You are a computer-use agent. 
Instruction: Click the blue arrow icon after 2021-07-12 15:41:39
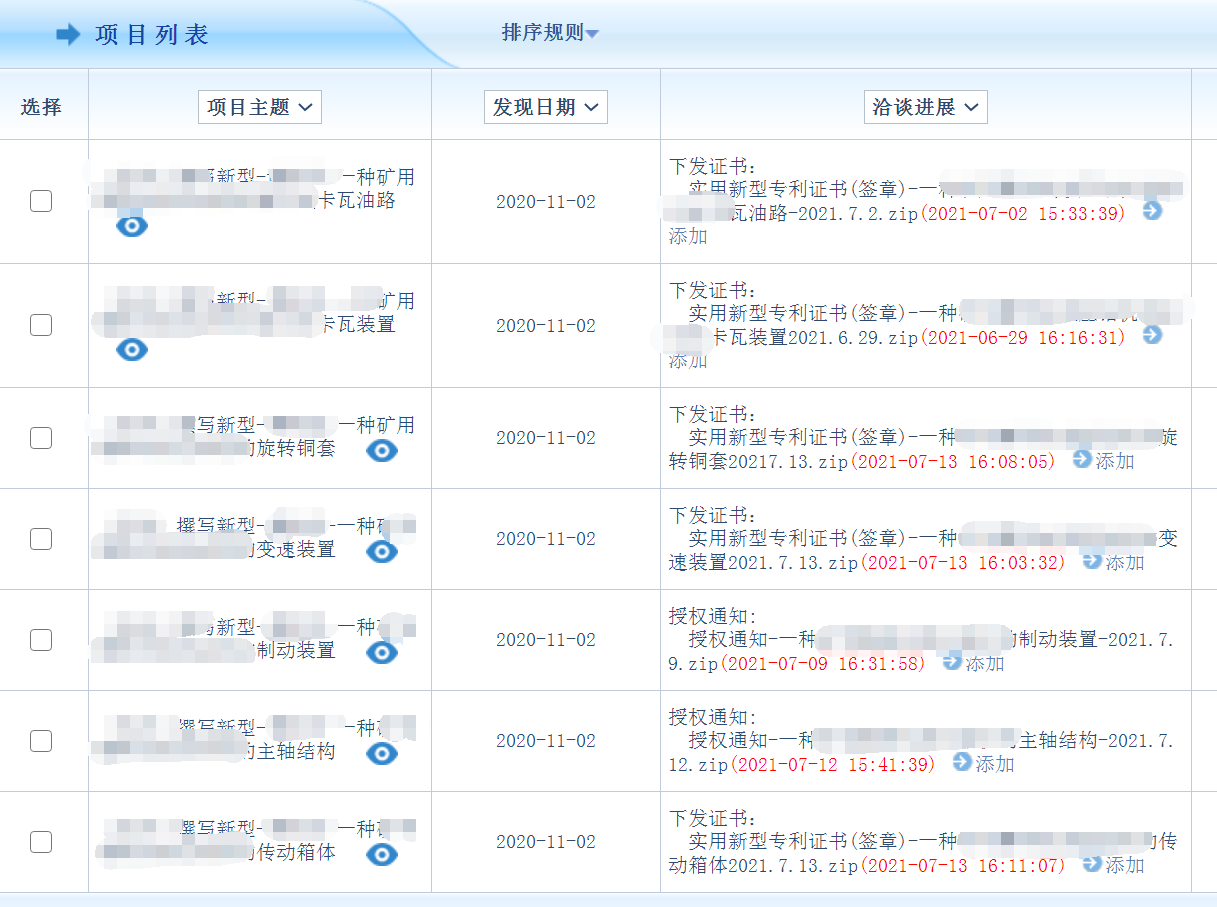pyautogui.click(x=962, y=762)
